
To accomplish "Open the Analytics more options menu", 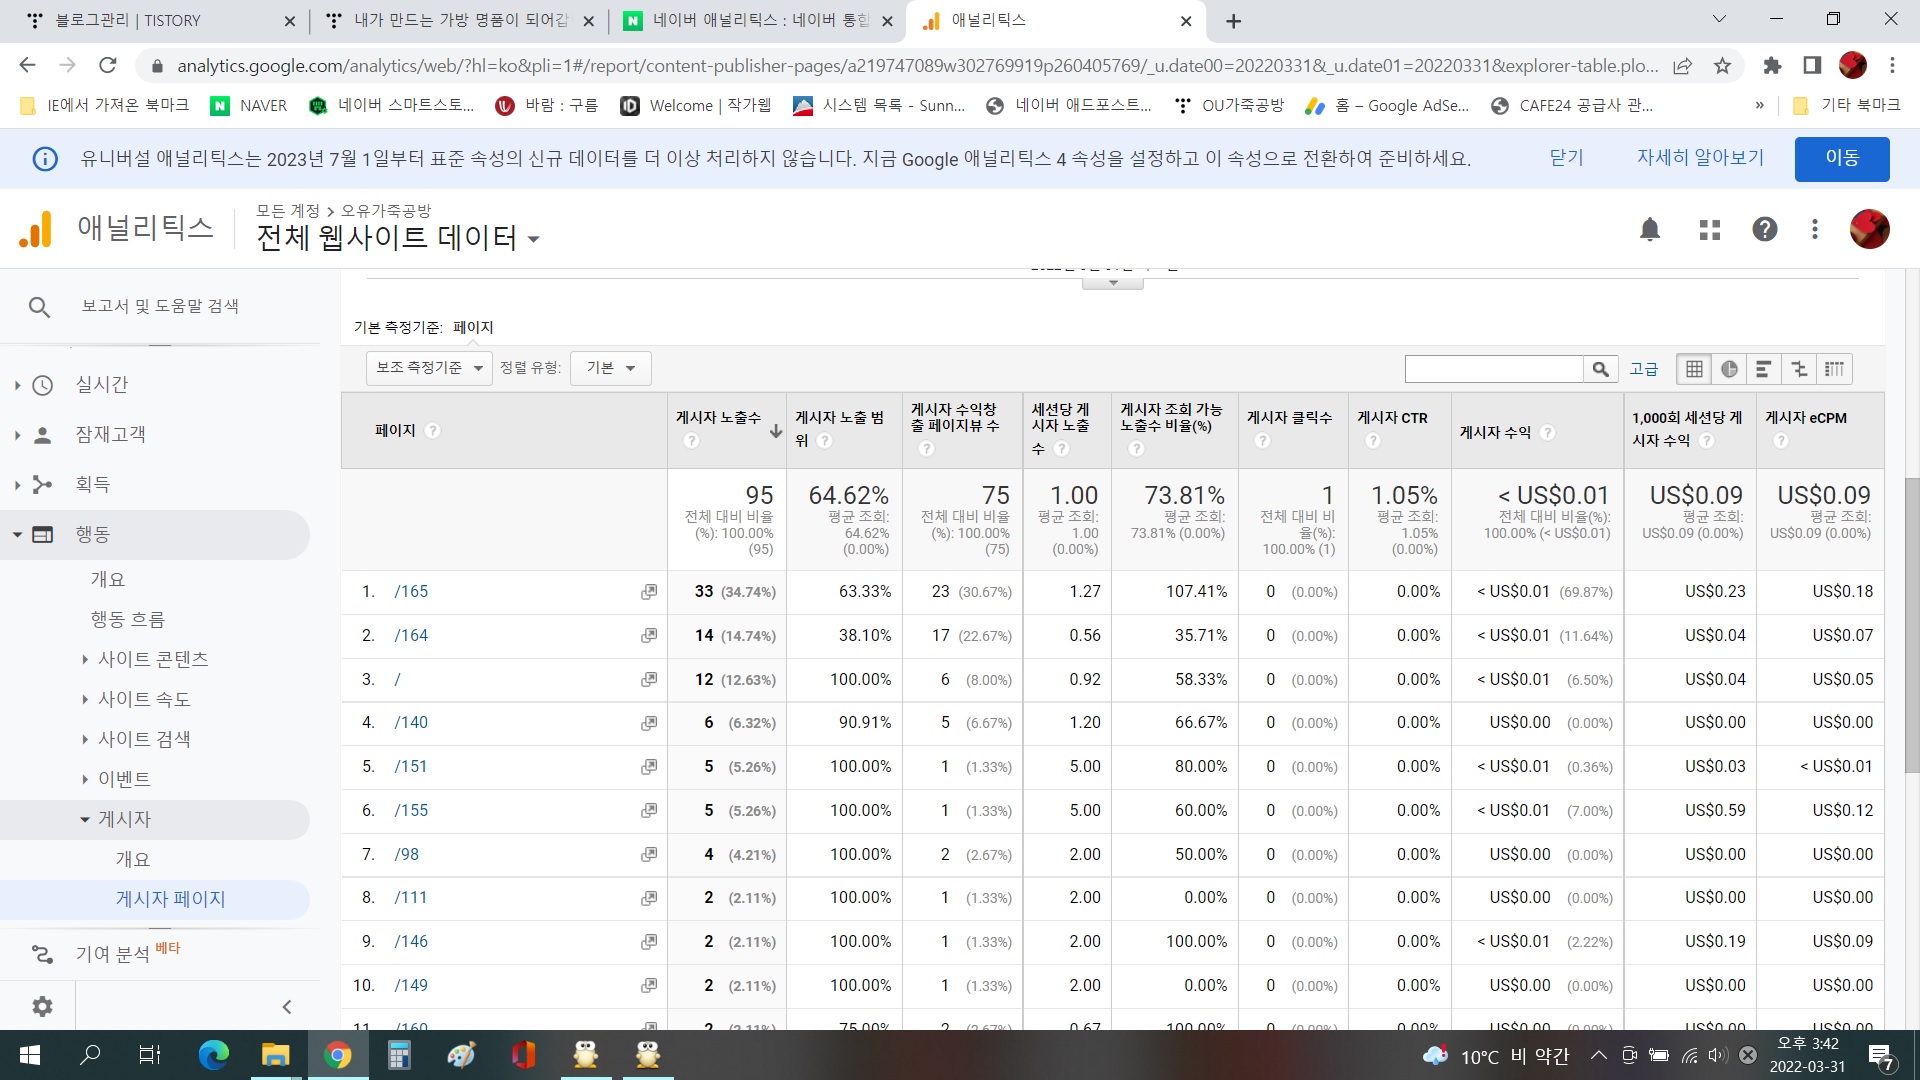I will tap(1815, 230).
